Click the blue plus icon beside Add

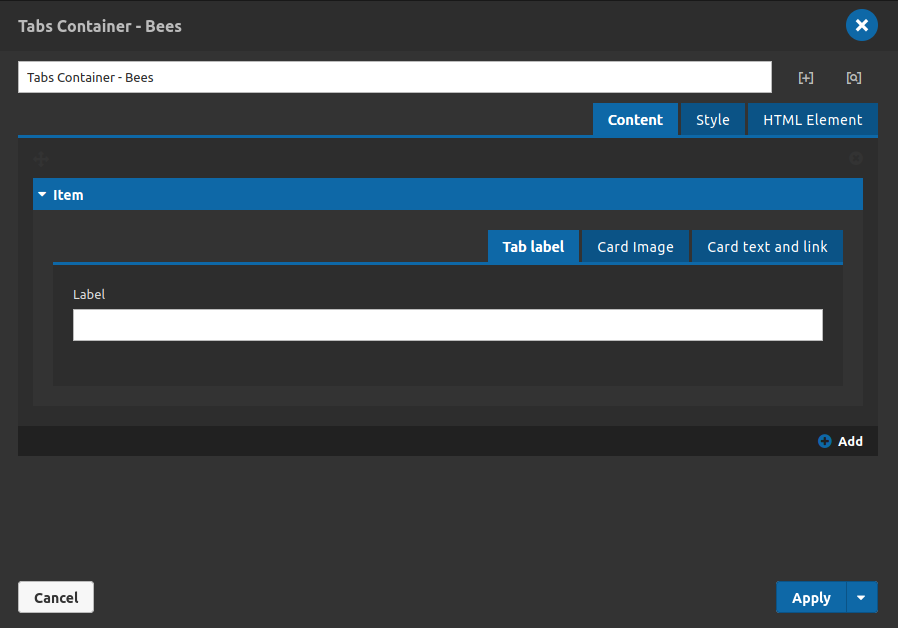click(x=825, y=441)
